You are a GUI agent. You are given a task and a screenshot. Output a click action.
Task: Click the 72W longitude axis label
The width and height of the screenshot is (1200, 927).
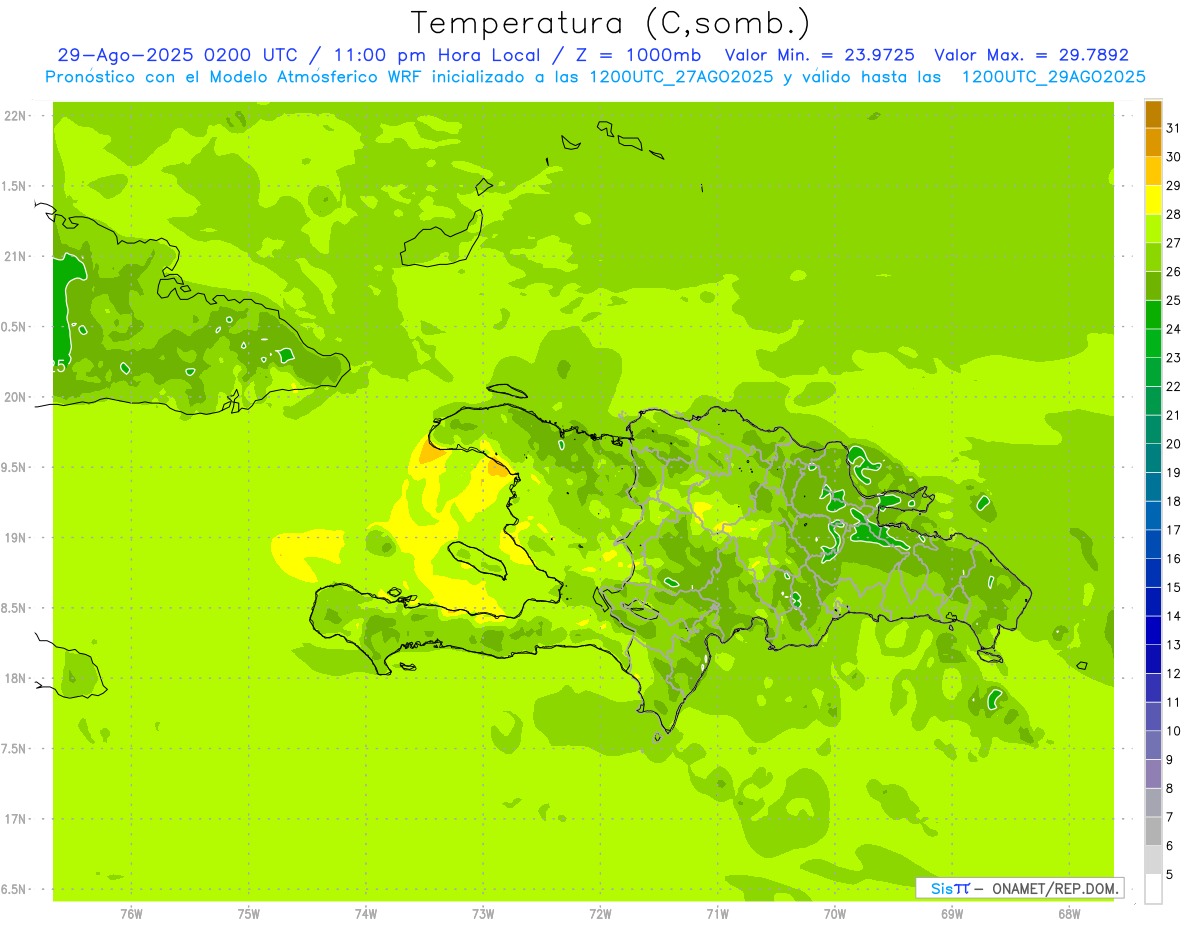[600, 913]
